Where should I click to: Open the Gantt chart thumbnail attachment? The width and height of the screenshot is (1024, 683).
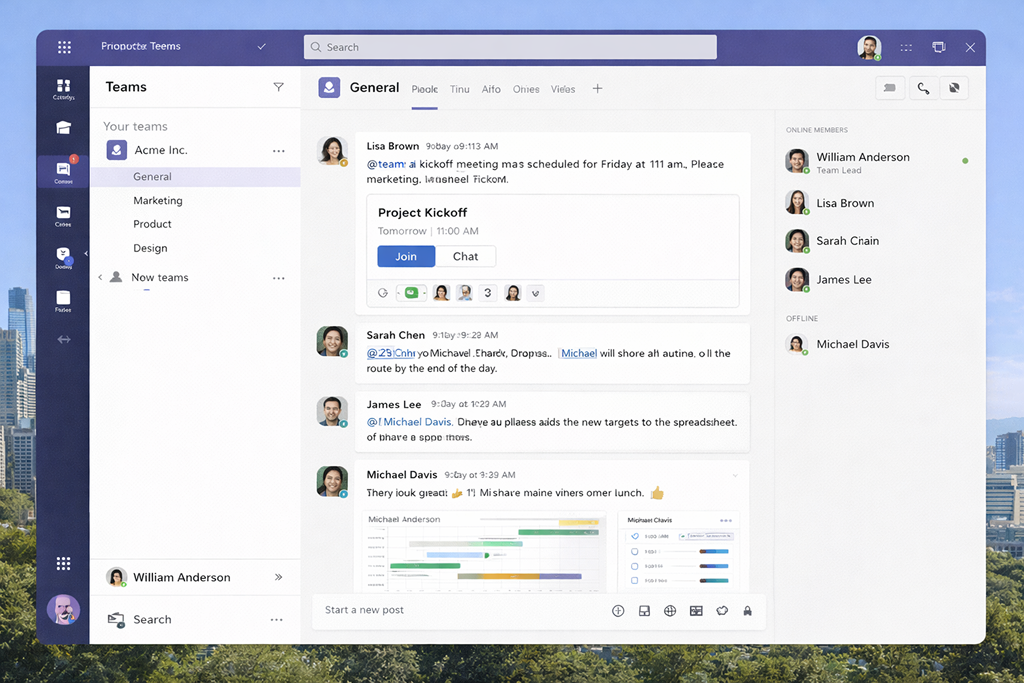(x=483, y=551)
